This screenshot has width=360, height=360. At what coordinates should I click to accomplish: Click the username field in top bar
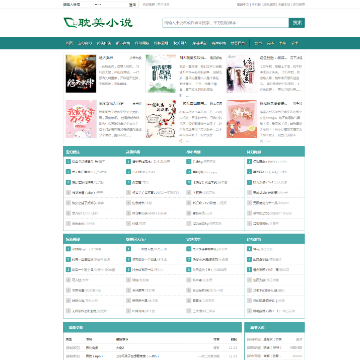pyautogui.click(x=78, y=5)
